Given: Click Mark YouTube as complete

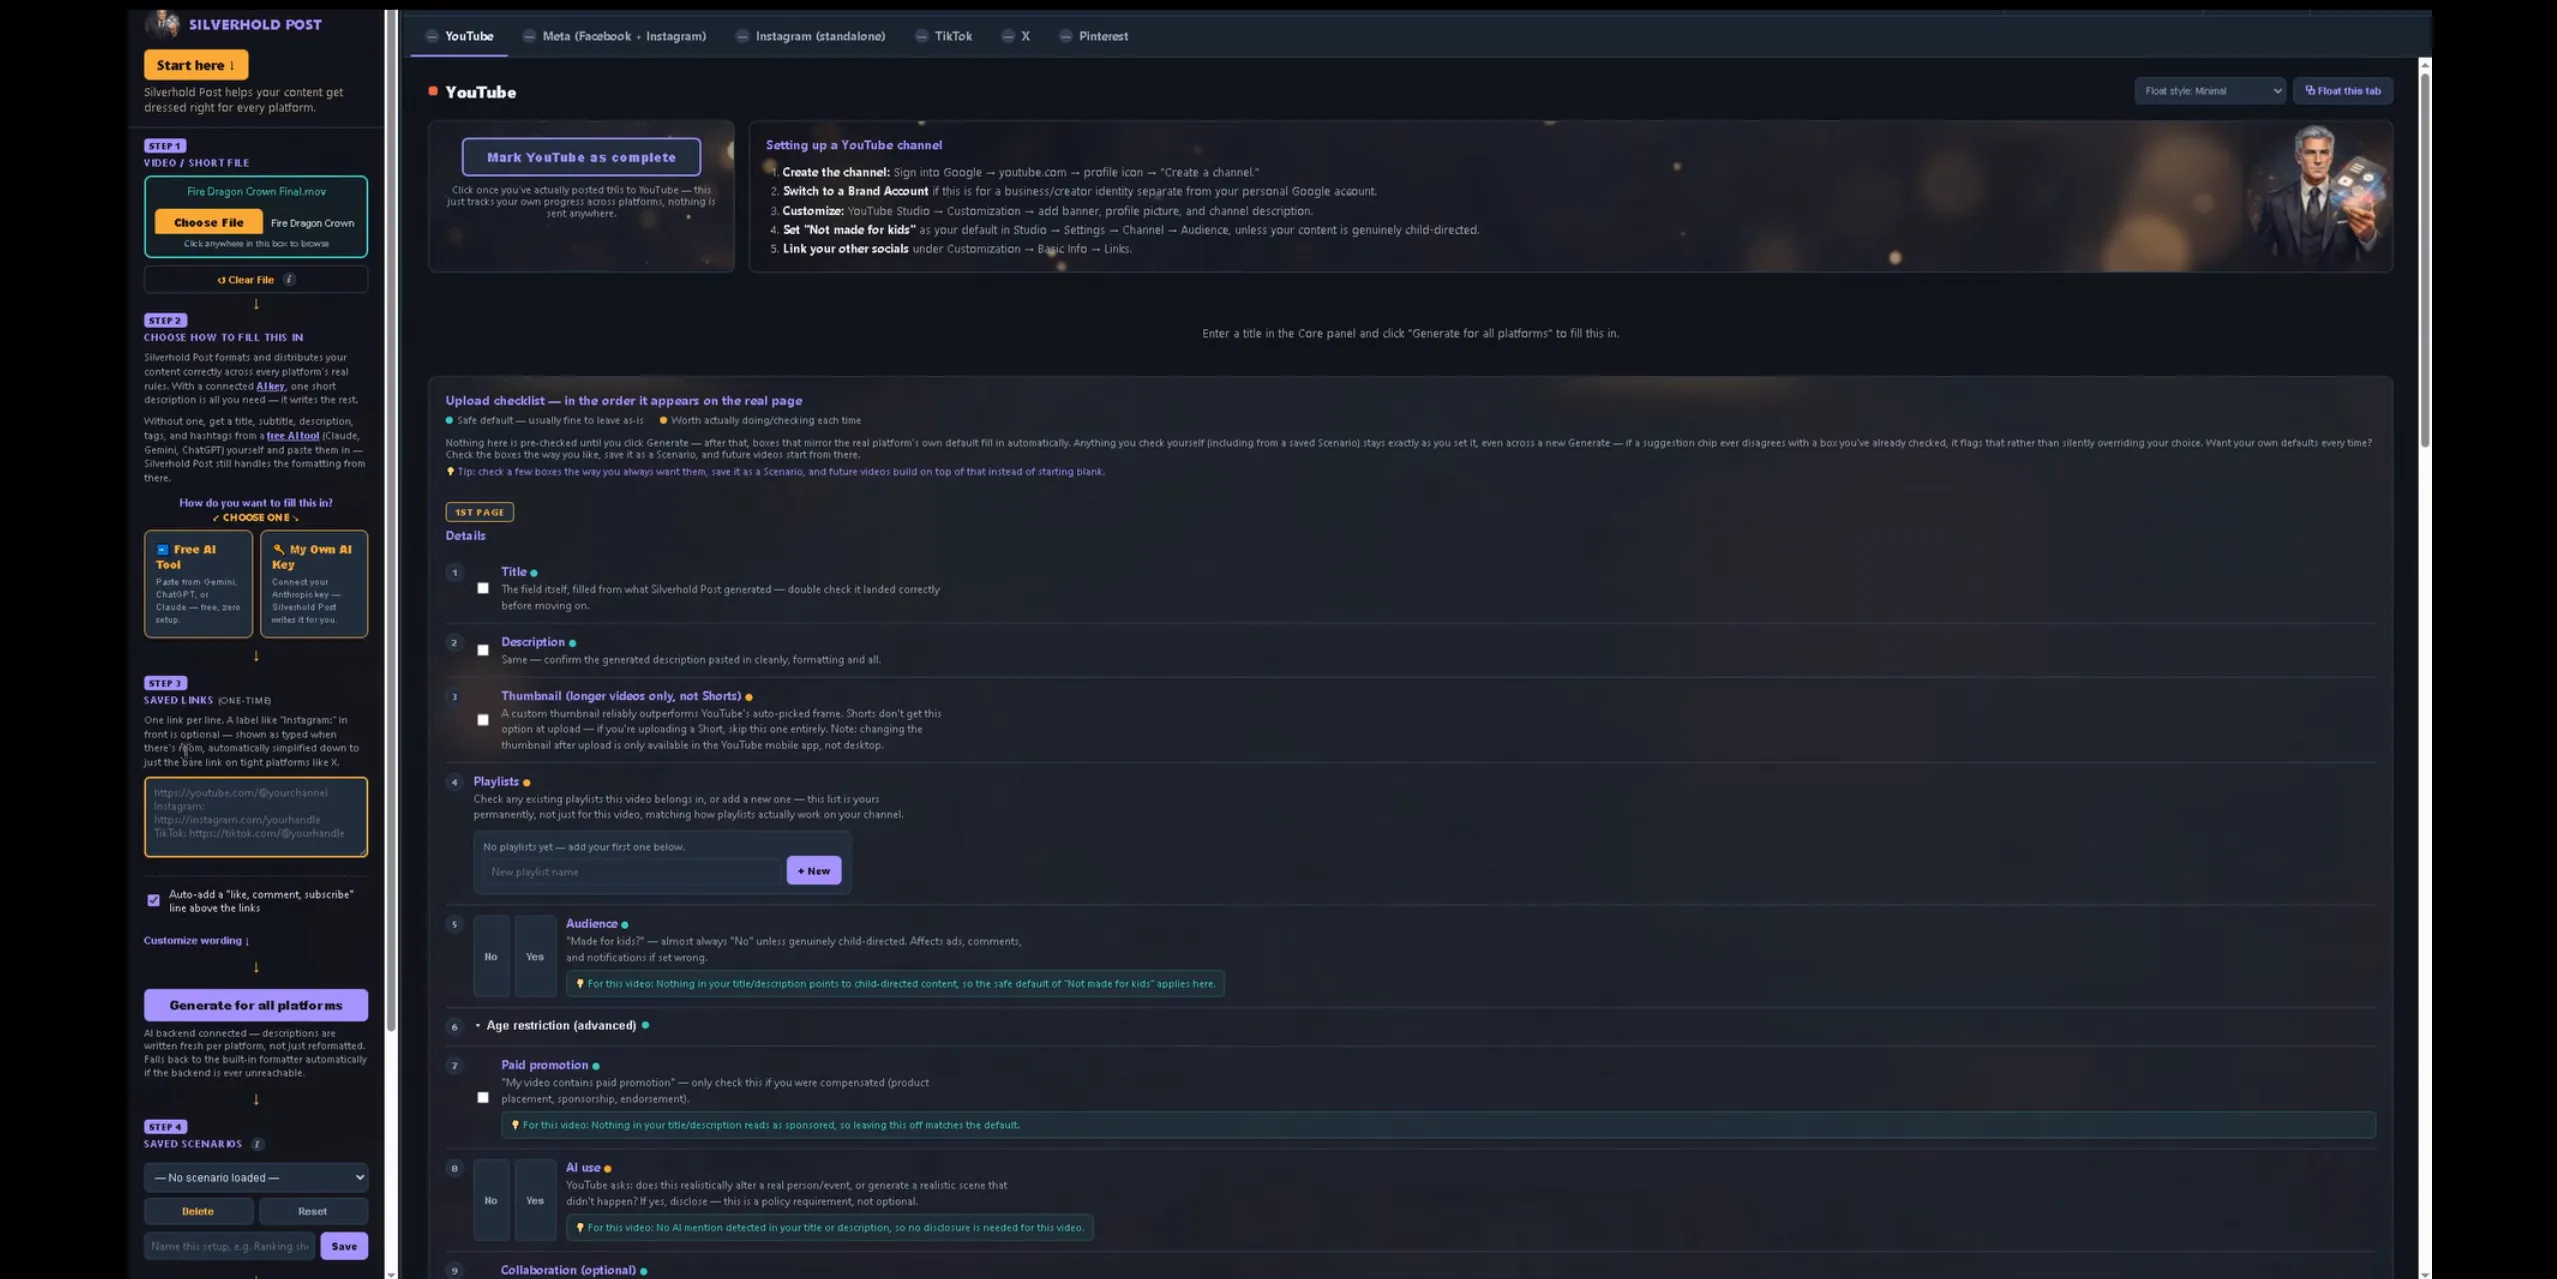Looking at the screenshot, I should (x=581, y=157).
